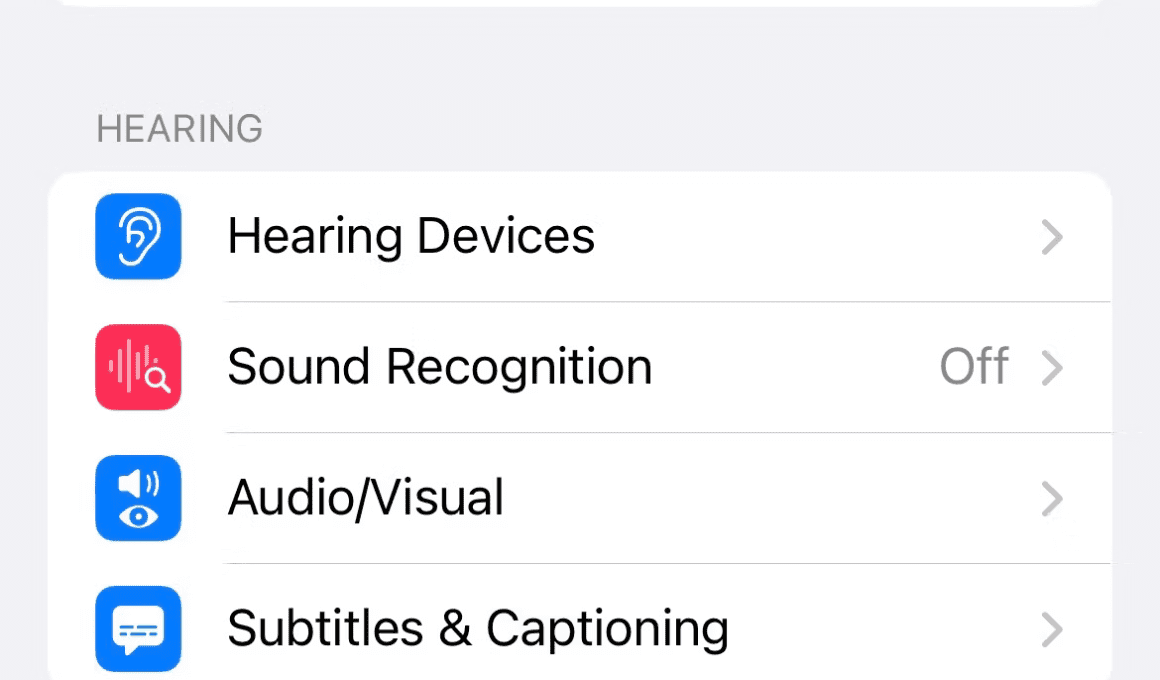Tap the blue ear Hearing Devices icon
Screen dimensions: 1160x680
(x=138, y=237)
